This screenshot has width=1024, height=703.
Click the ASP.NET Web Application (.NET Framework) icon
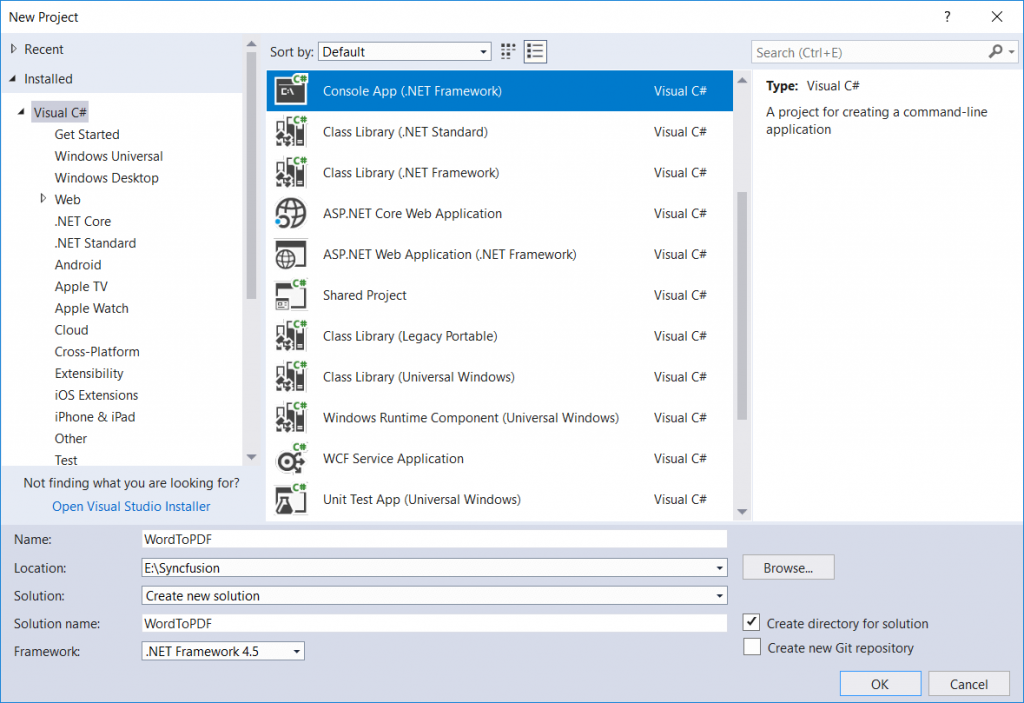[x=290, y=254]
